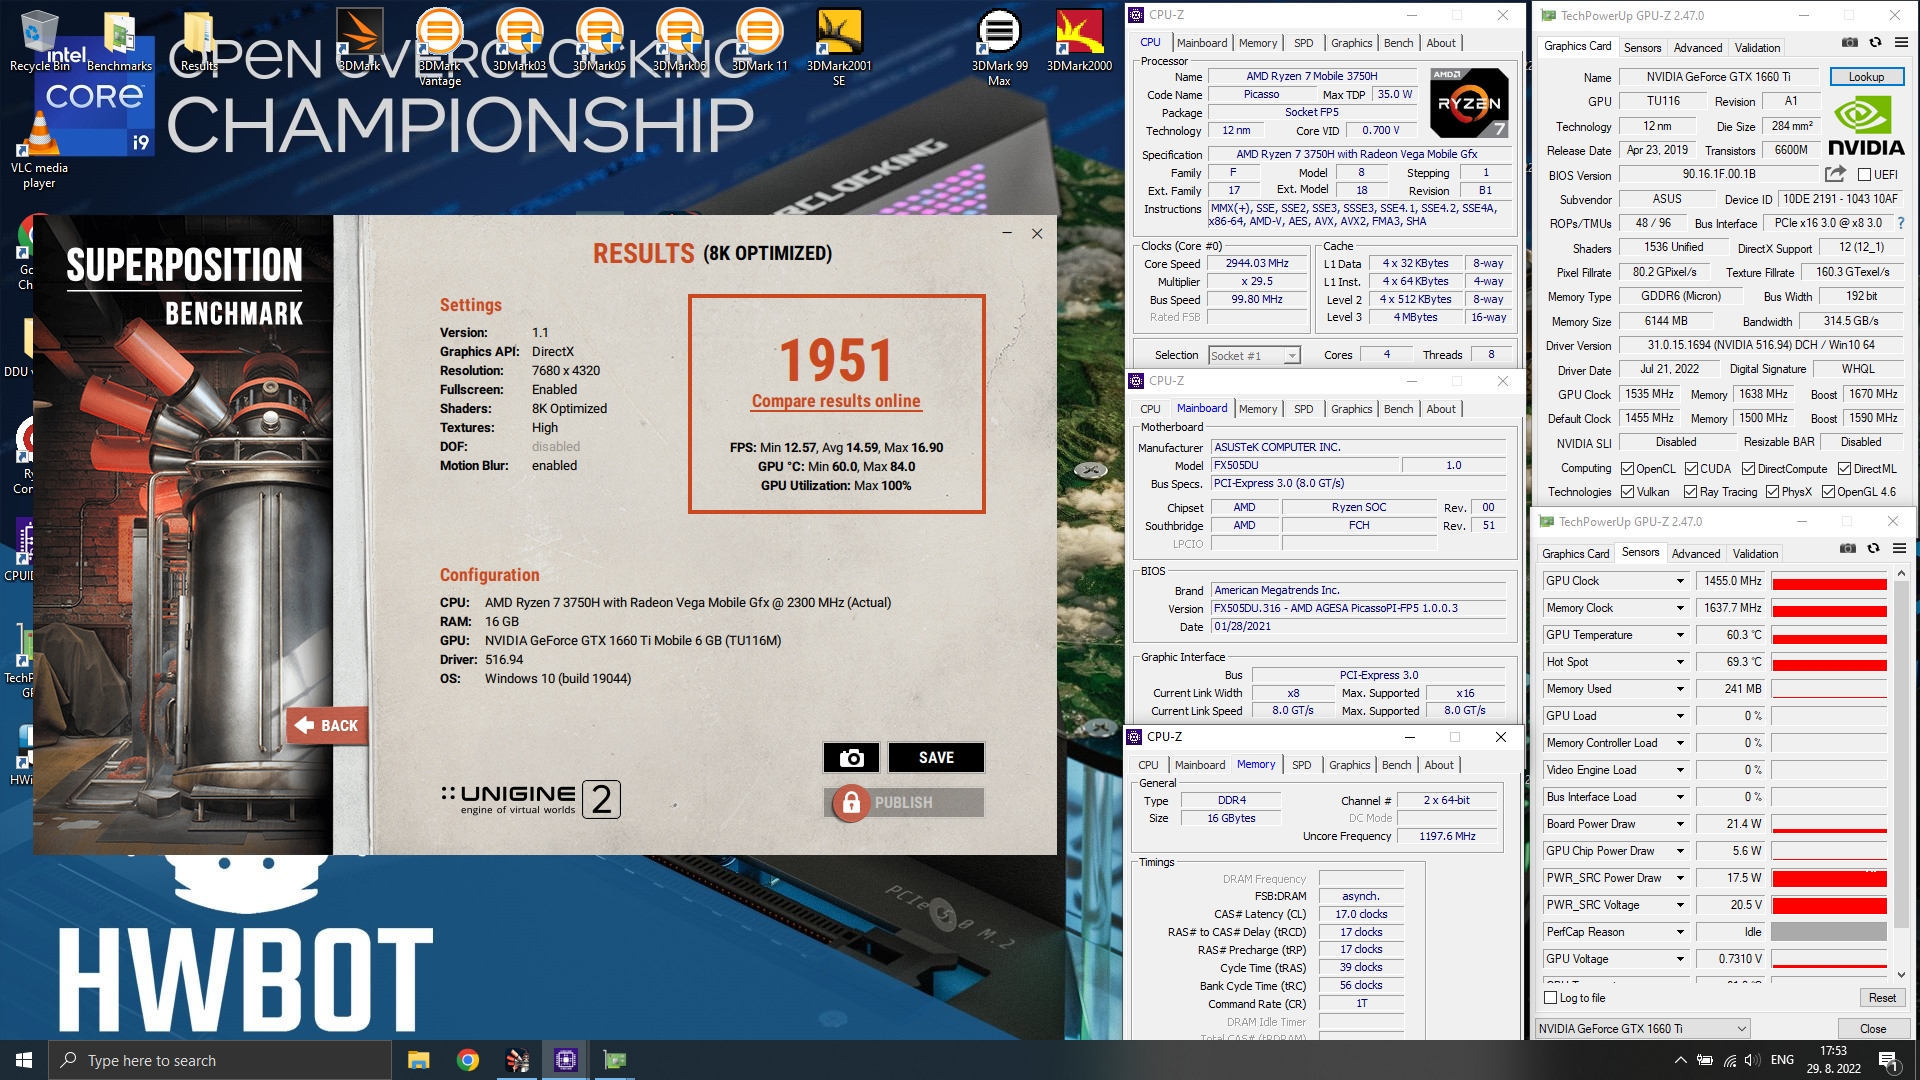The height and width of the screenshot is (1080, 1920).
Task: Launch the 3DMark desktop shortcut
Action: [359, 40]
